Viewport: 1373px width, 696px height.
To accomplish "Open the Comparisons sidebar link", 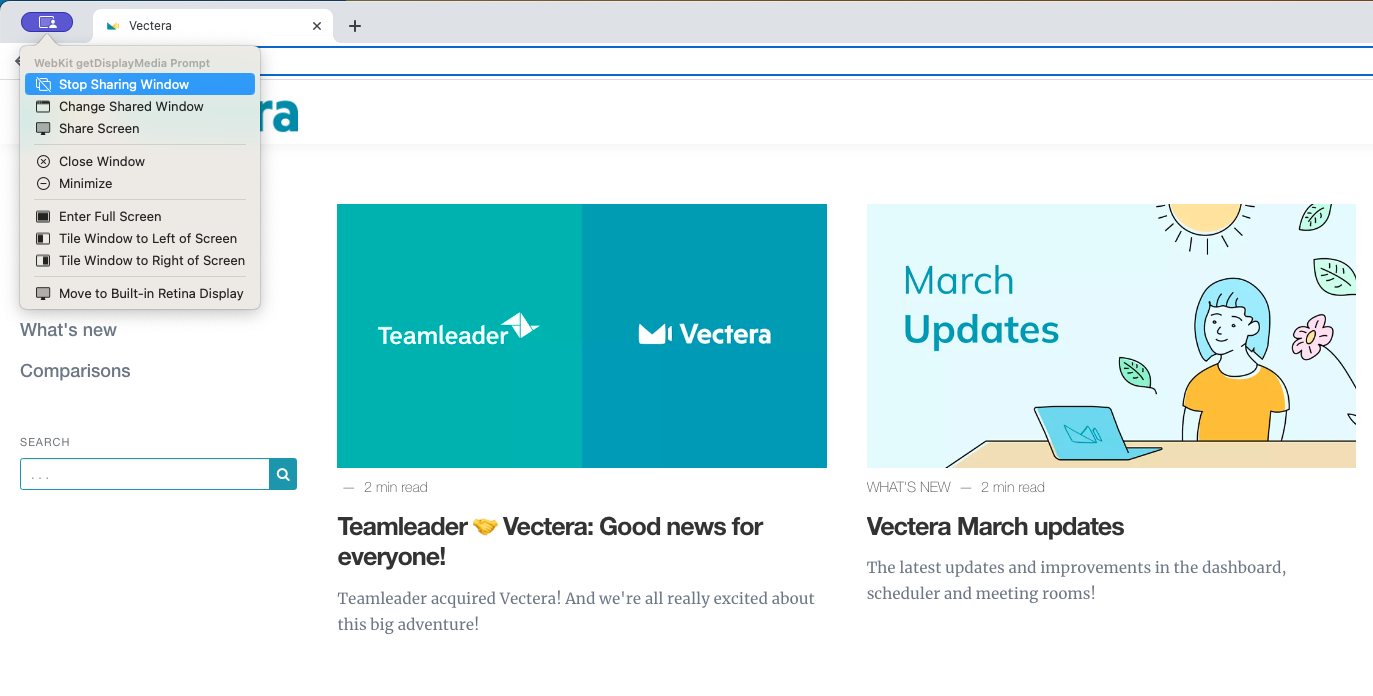I will coord(75,371).
